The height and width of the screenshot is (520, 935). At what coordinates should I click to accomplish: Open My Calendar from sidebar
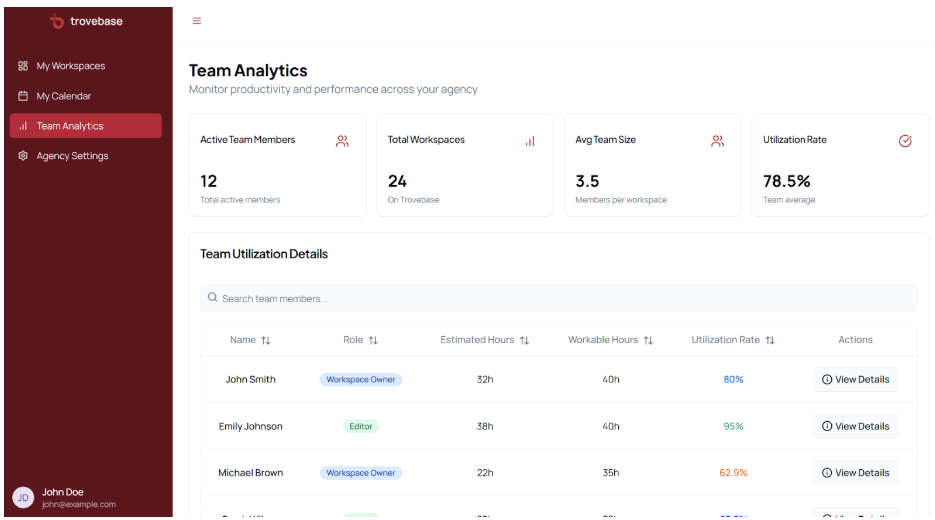click(x=86, y=96)
